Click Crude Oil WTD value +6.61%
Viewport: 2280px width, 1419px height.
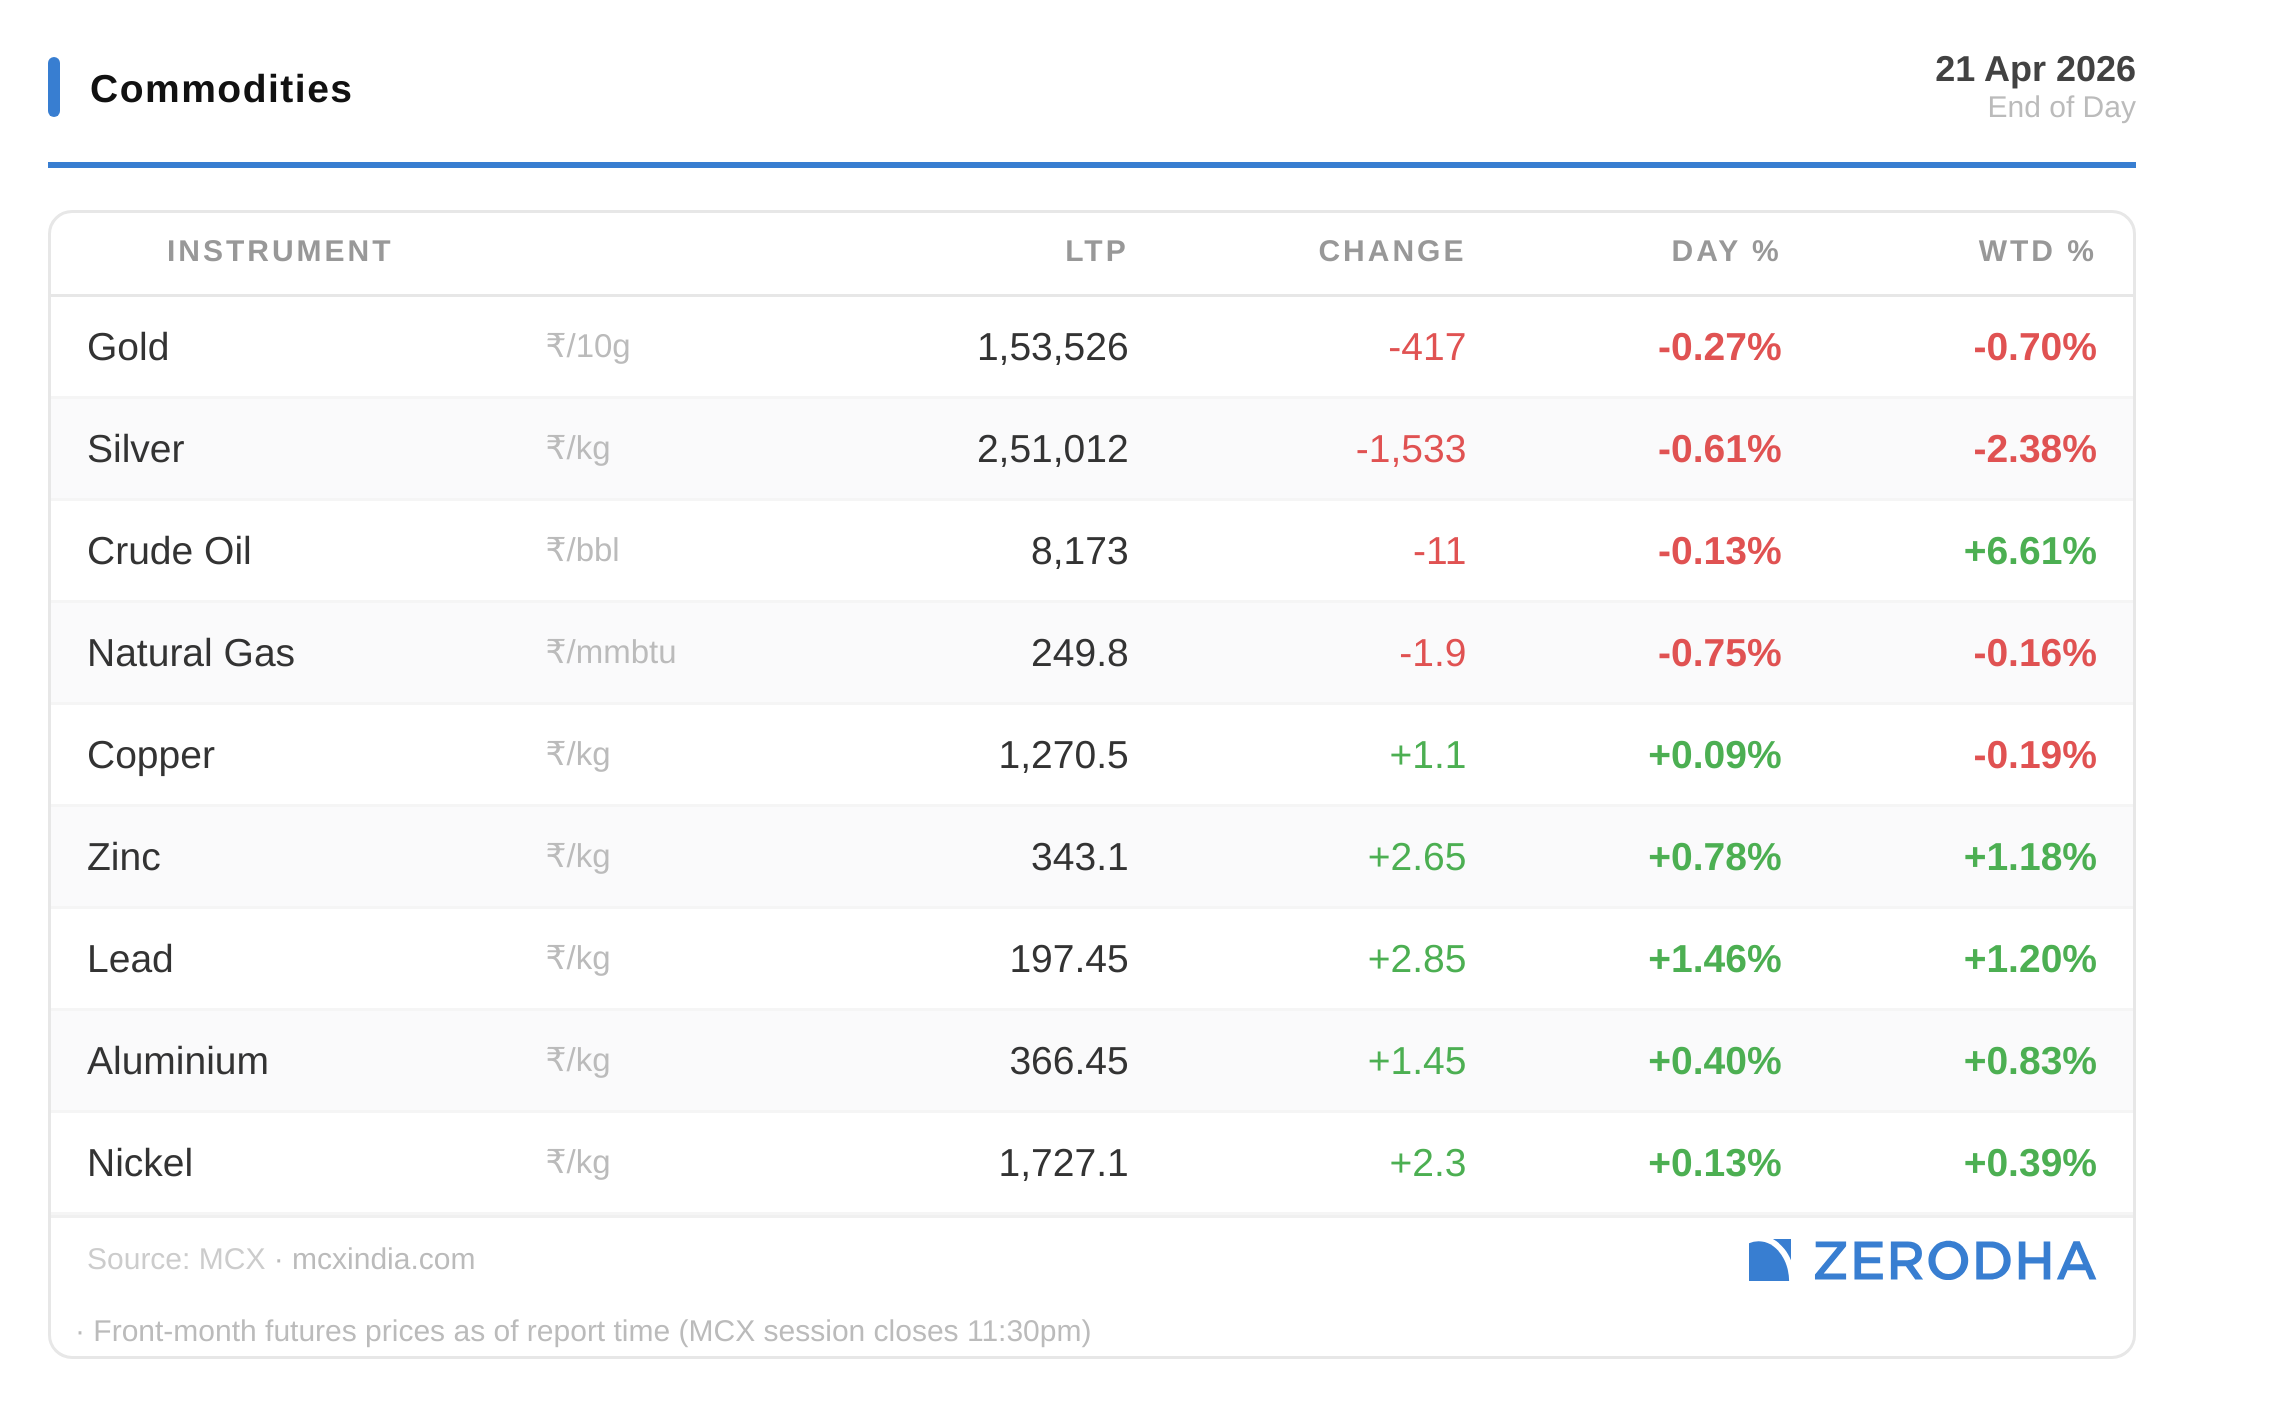pyautogui.click(x=2029, y=551)
